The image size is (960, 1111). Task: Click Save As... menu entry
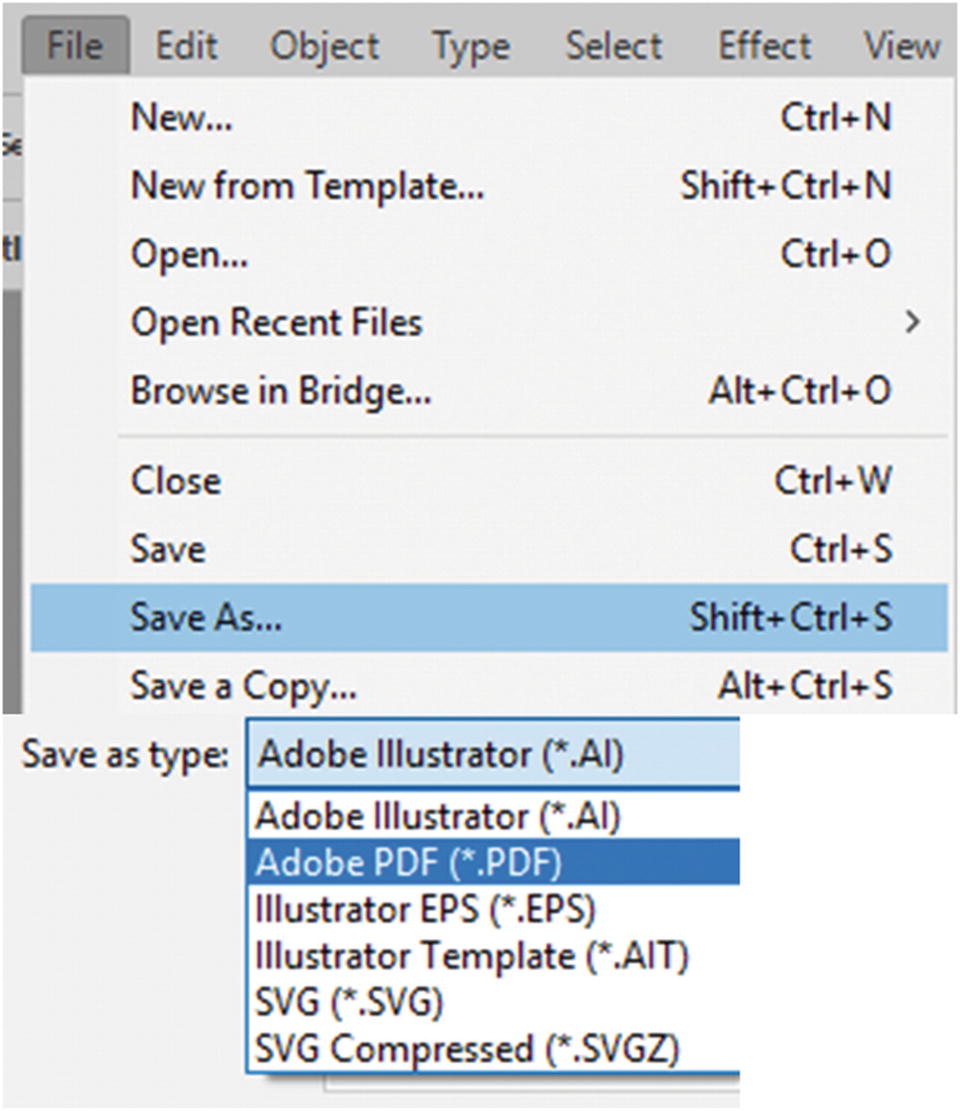point(206,618)
